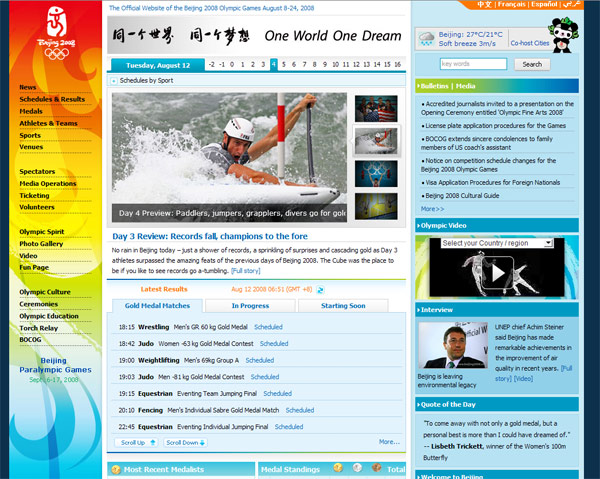Screen dimensions: 600x479
Task: Switch the site language to Chinese (中文)
Action: tap(484, 4)
